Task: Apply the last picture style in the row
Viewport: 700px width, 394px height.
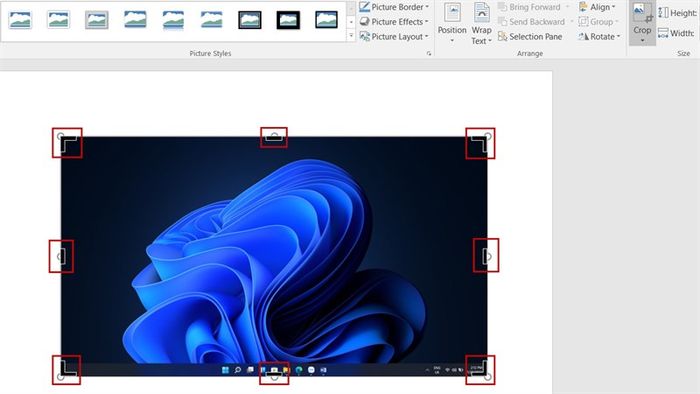Action: point(326,20)
